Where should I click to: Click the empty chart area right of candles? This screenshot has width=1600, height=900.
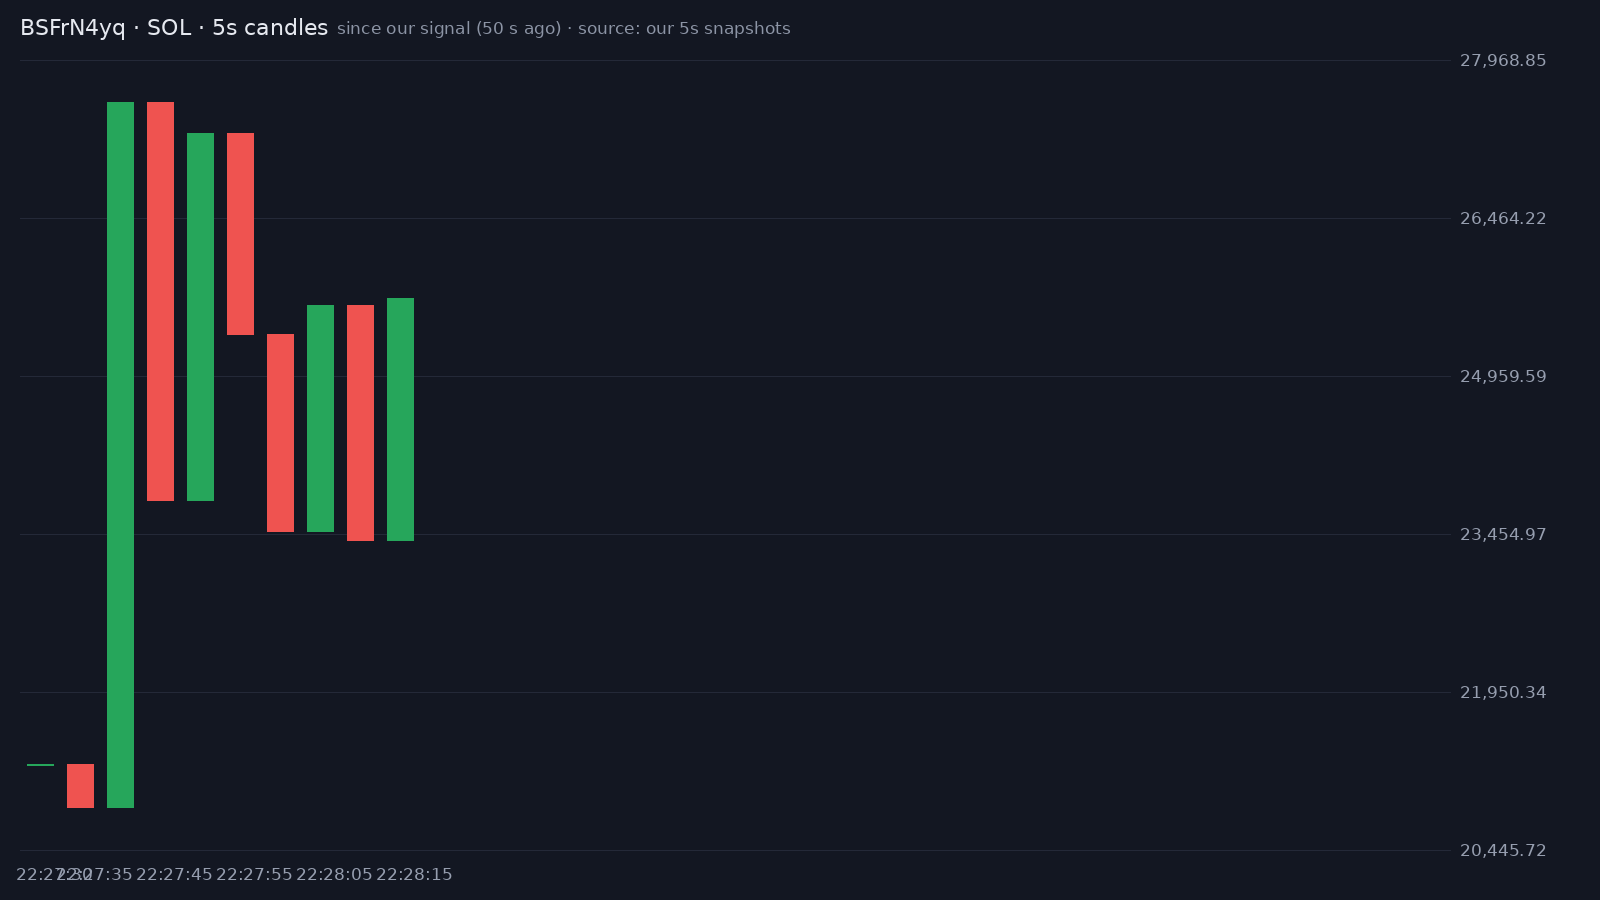(935, 455)
